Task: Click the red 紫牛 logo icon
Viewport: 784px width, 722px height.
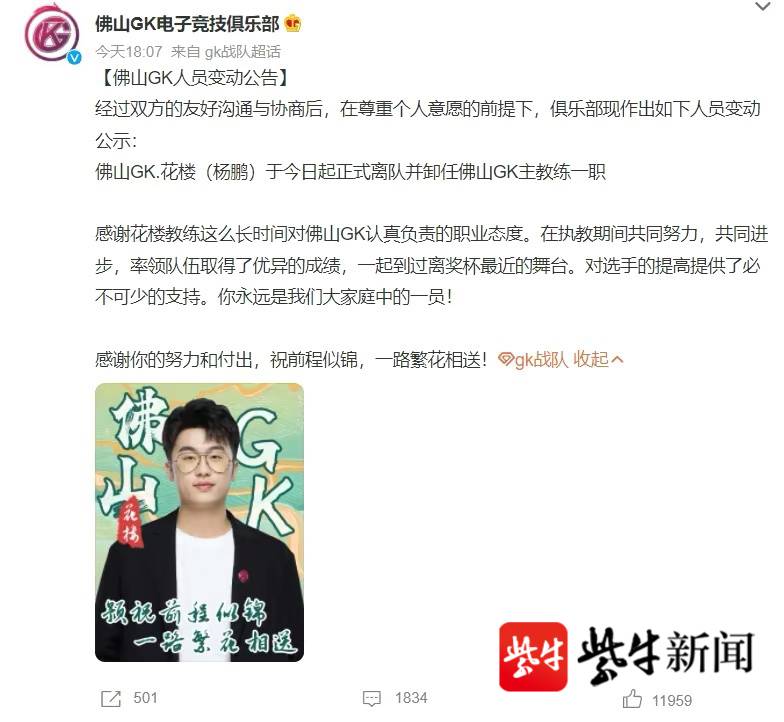Action: click(533, 656)
